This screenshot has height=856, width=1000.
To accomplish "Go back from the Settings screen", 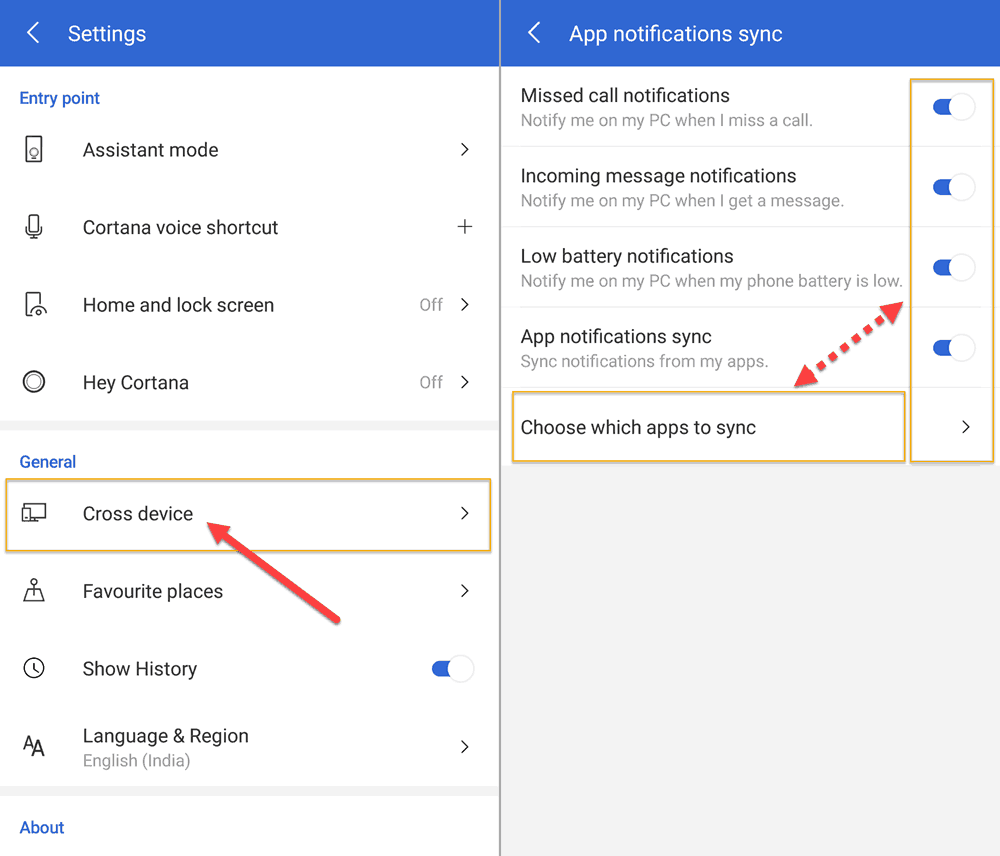I will pyautogui.click(x=33, y=33).
